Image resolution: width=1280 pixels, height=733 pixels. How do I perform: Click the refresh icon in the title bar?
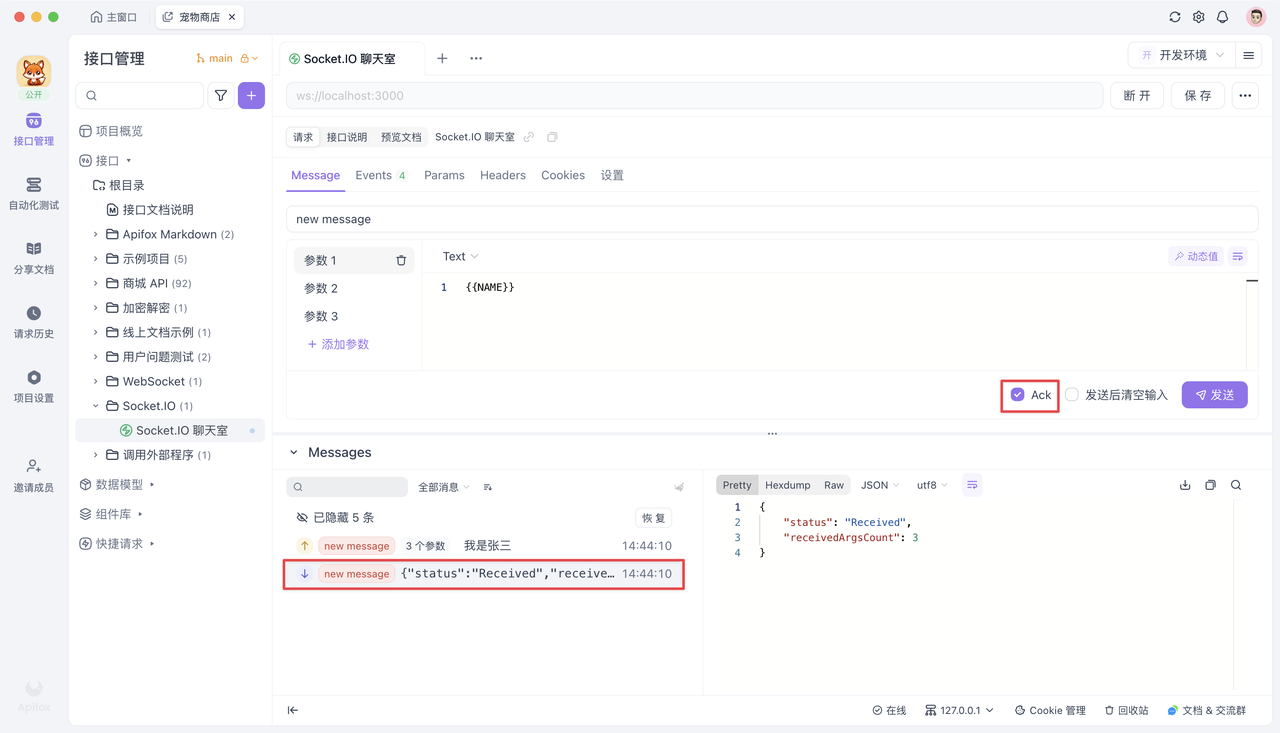1175,17
